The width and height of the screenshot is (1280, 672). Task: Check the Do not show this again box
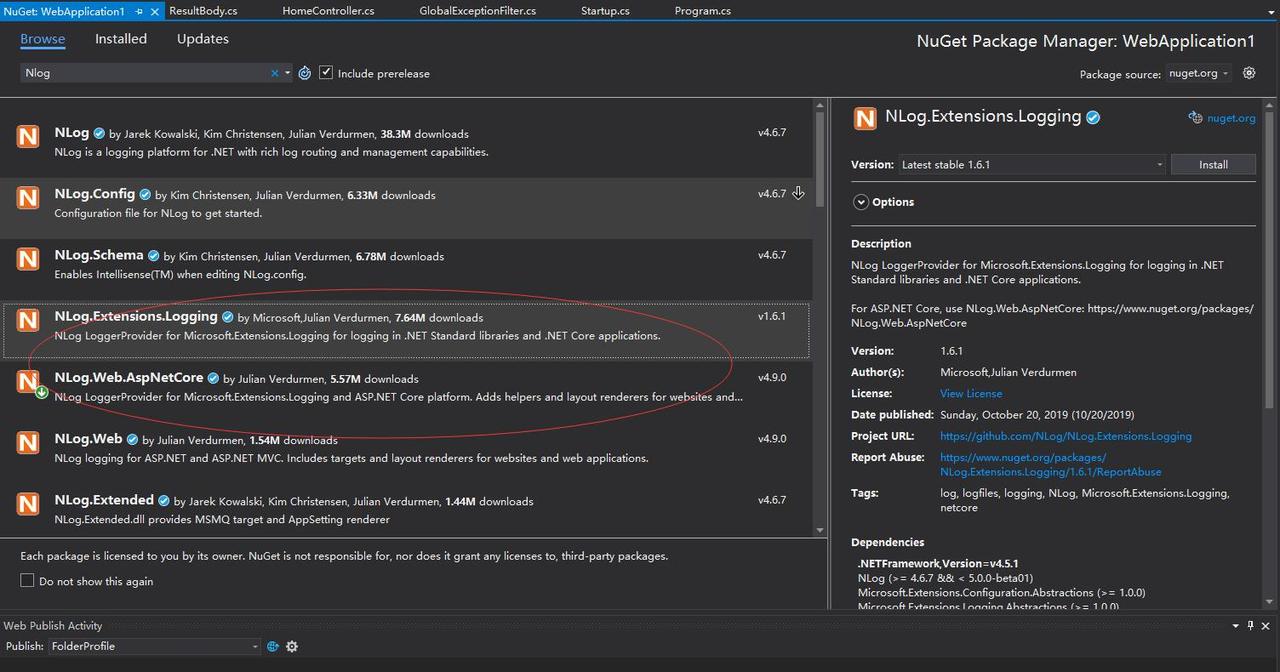point(27,581)
